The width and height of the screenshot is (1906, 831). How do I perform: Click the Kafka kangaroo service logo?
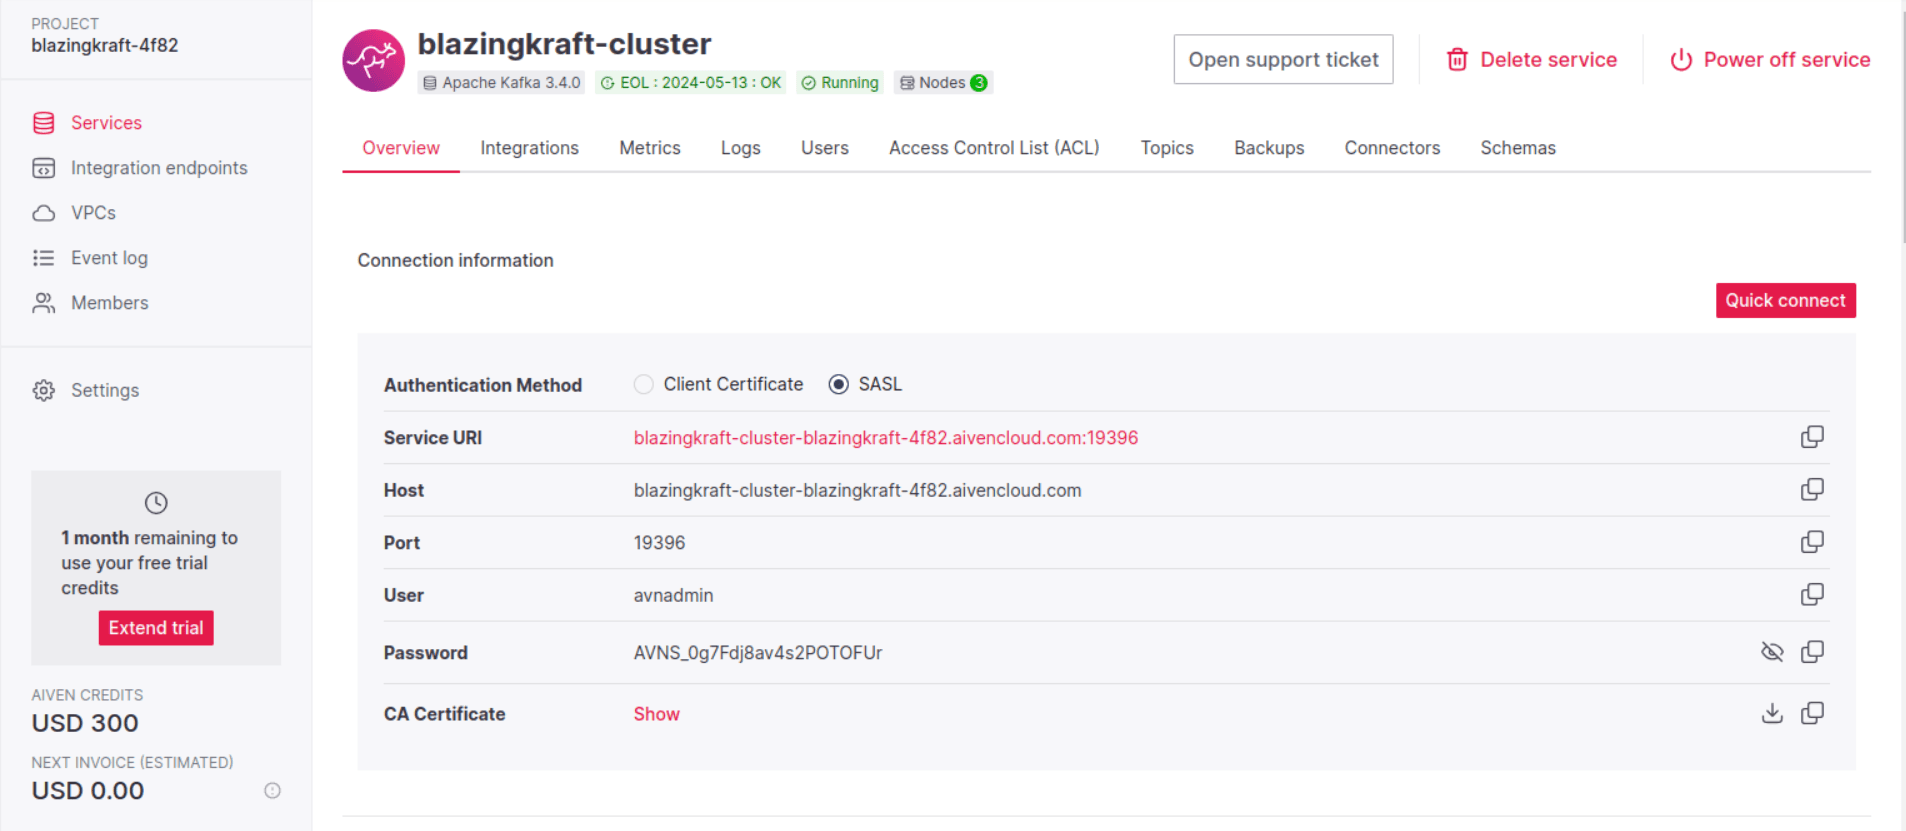point(374,60)
